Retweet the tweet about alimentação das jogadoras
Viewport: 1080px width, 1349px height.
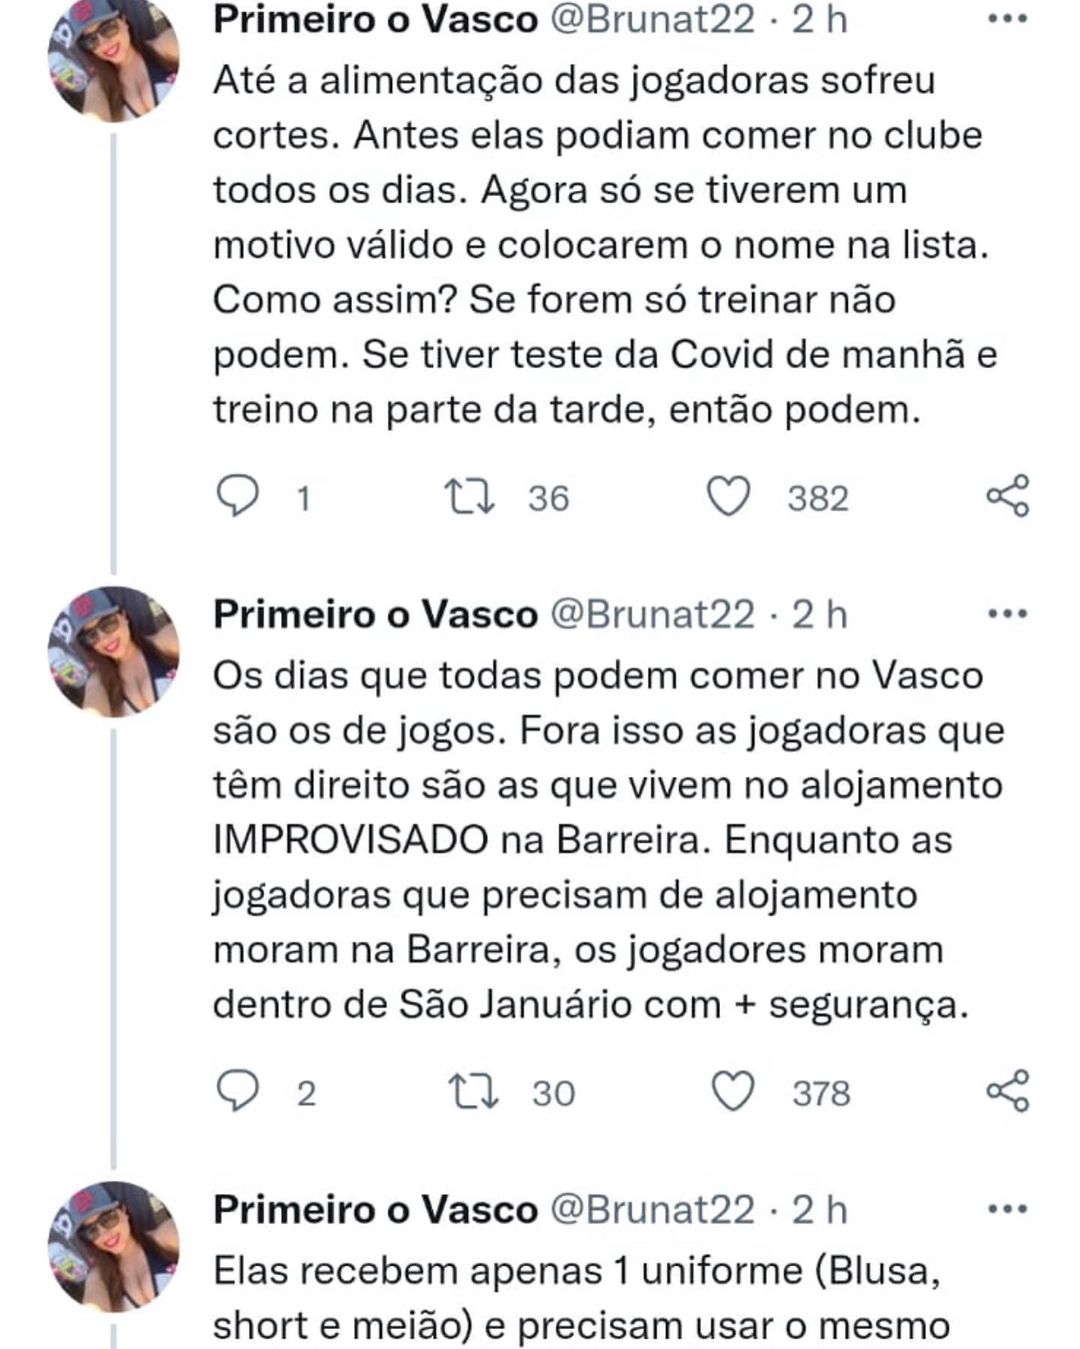pos(470,497)
